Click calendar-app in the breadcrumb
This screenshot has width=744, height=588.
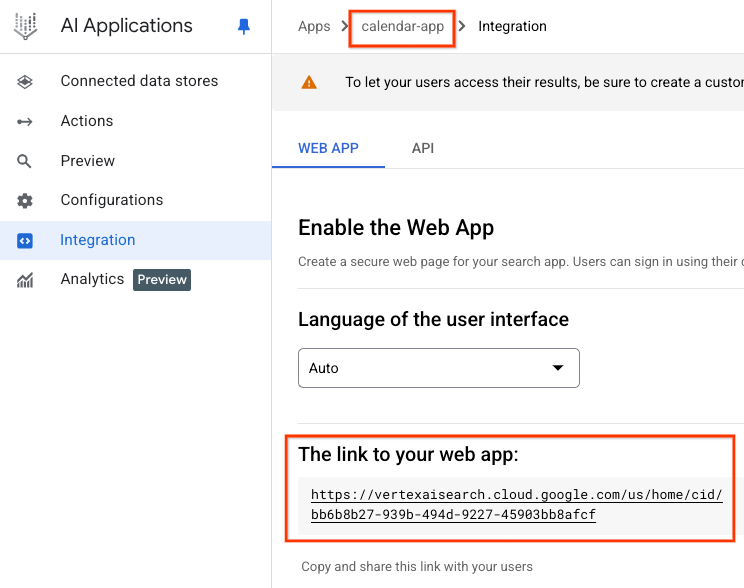click(402, 26)
